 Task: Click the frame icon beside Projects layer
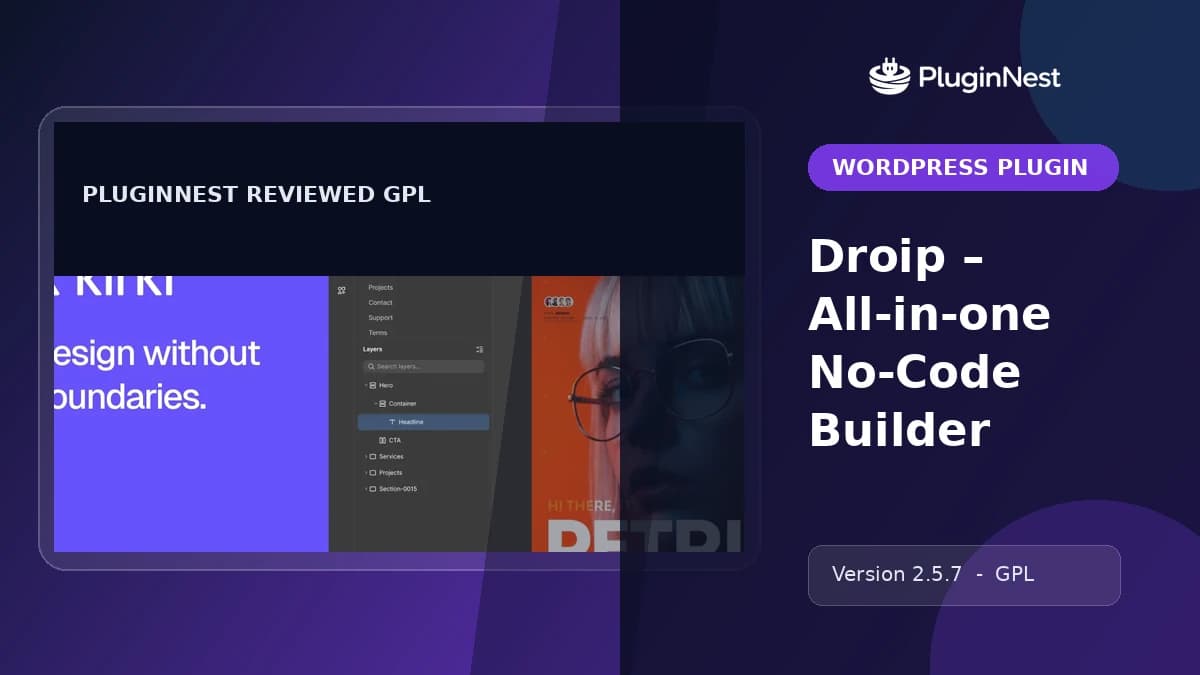pyautogui.click(x=373, y=472)
